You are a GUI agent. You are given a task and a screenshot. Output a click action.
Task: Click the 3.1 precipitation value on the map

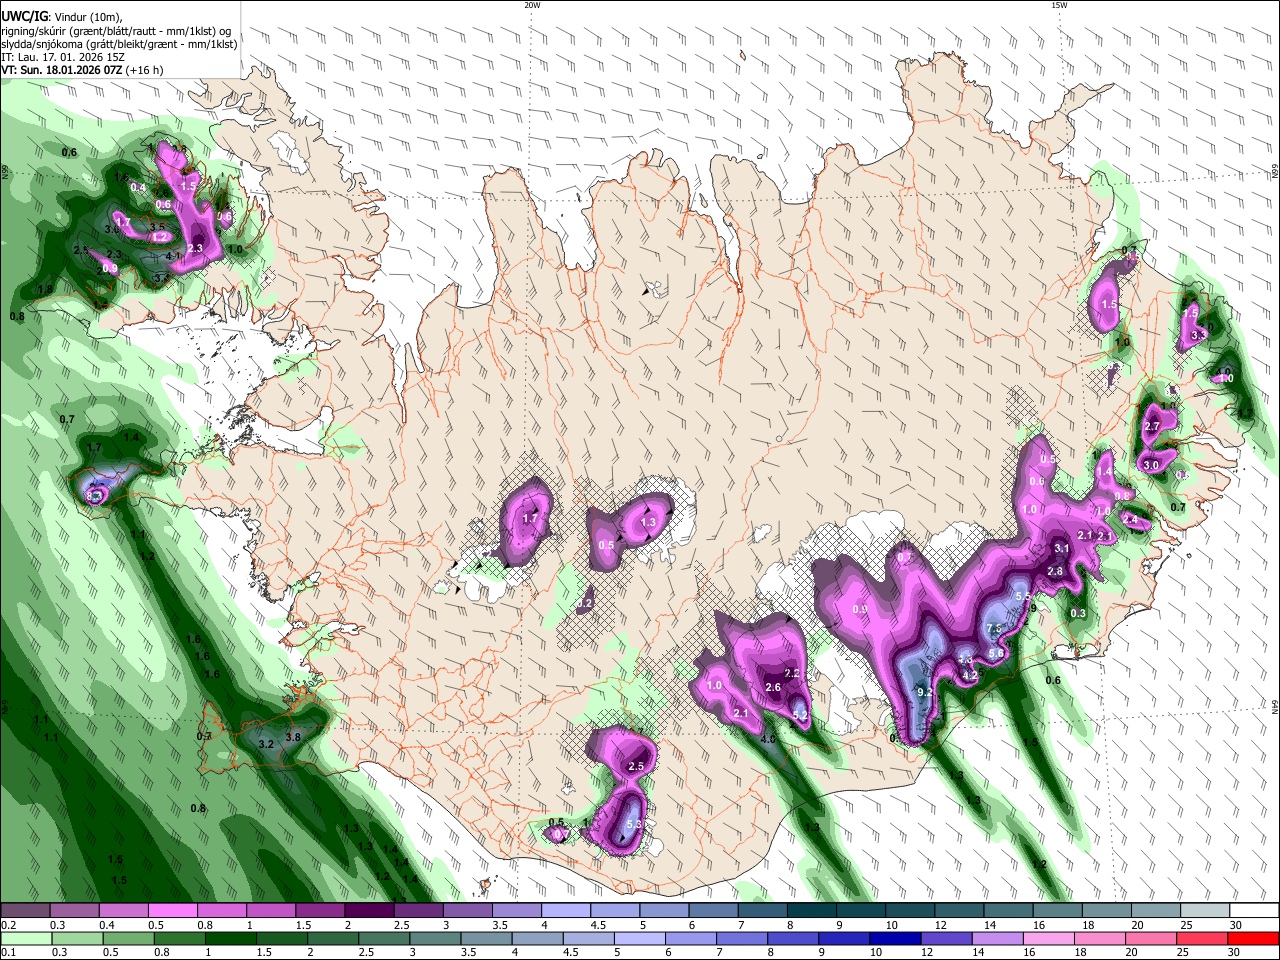point(1062,548)
